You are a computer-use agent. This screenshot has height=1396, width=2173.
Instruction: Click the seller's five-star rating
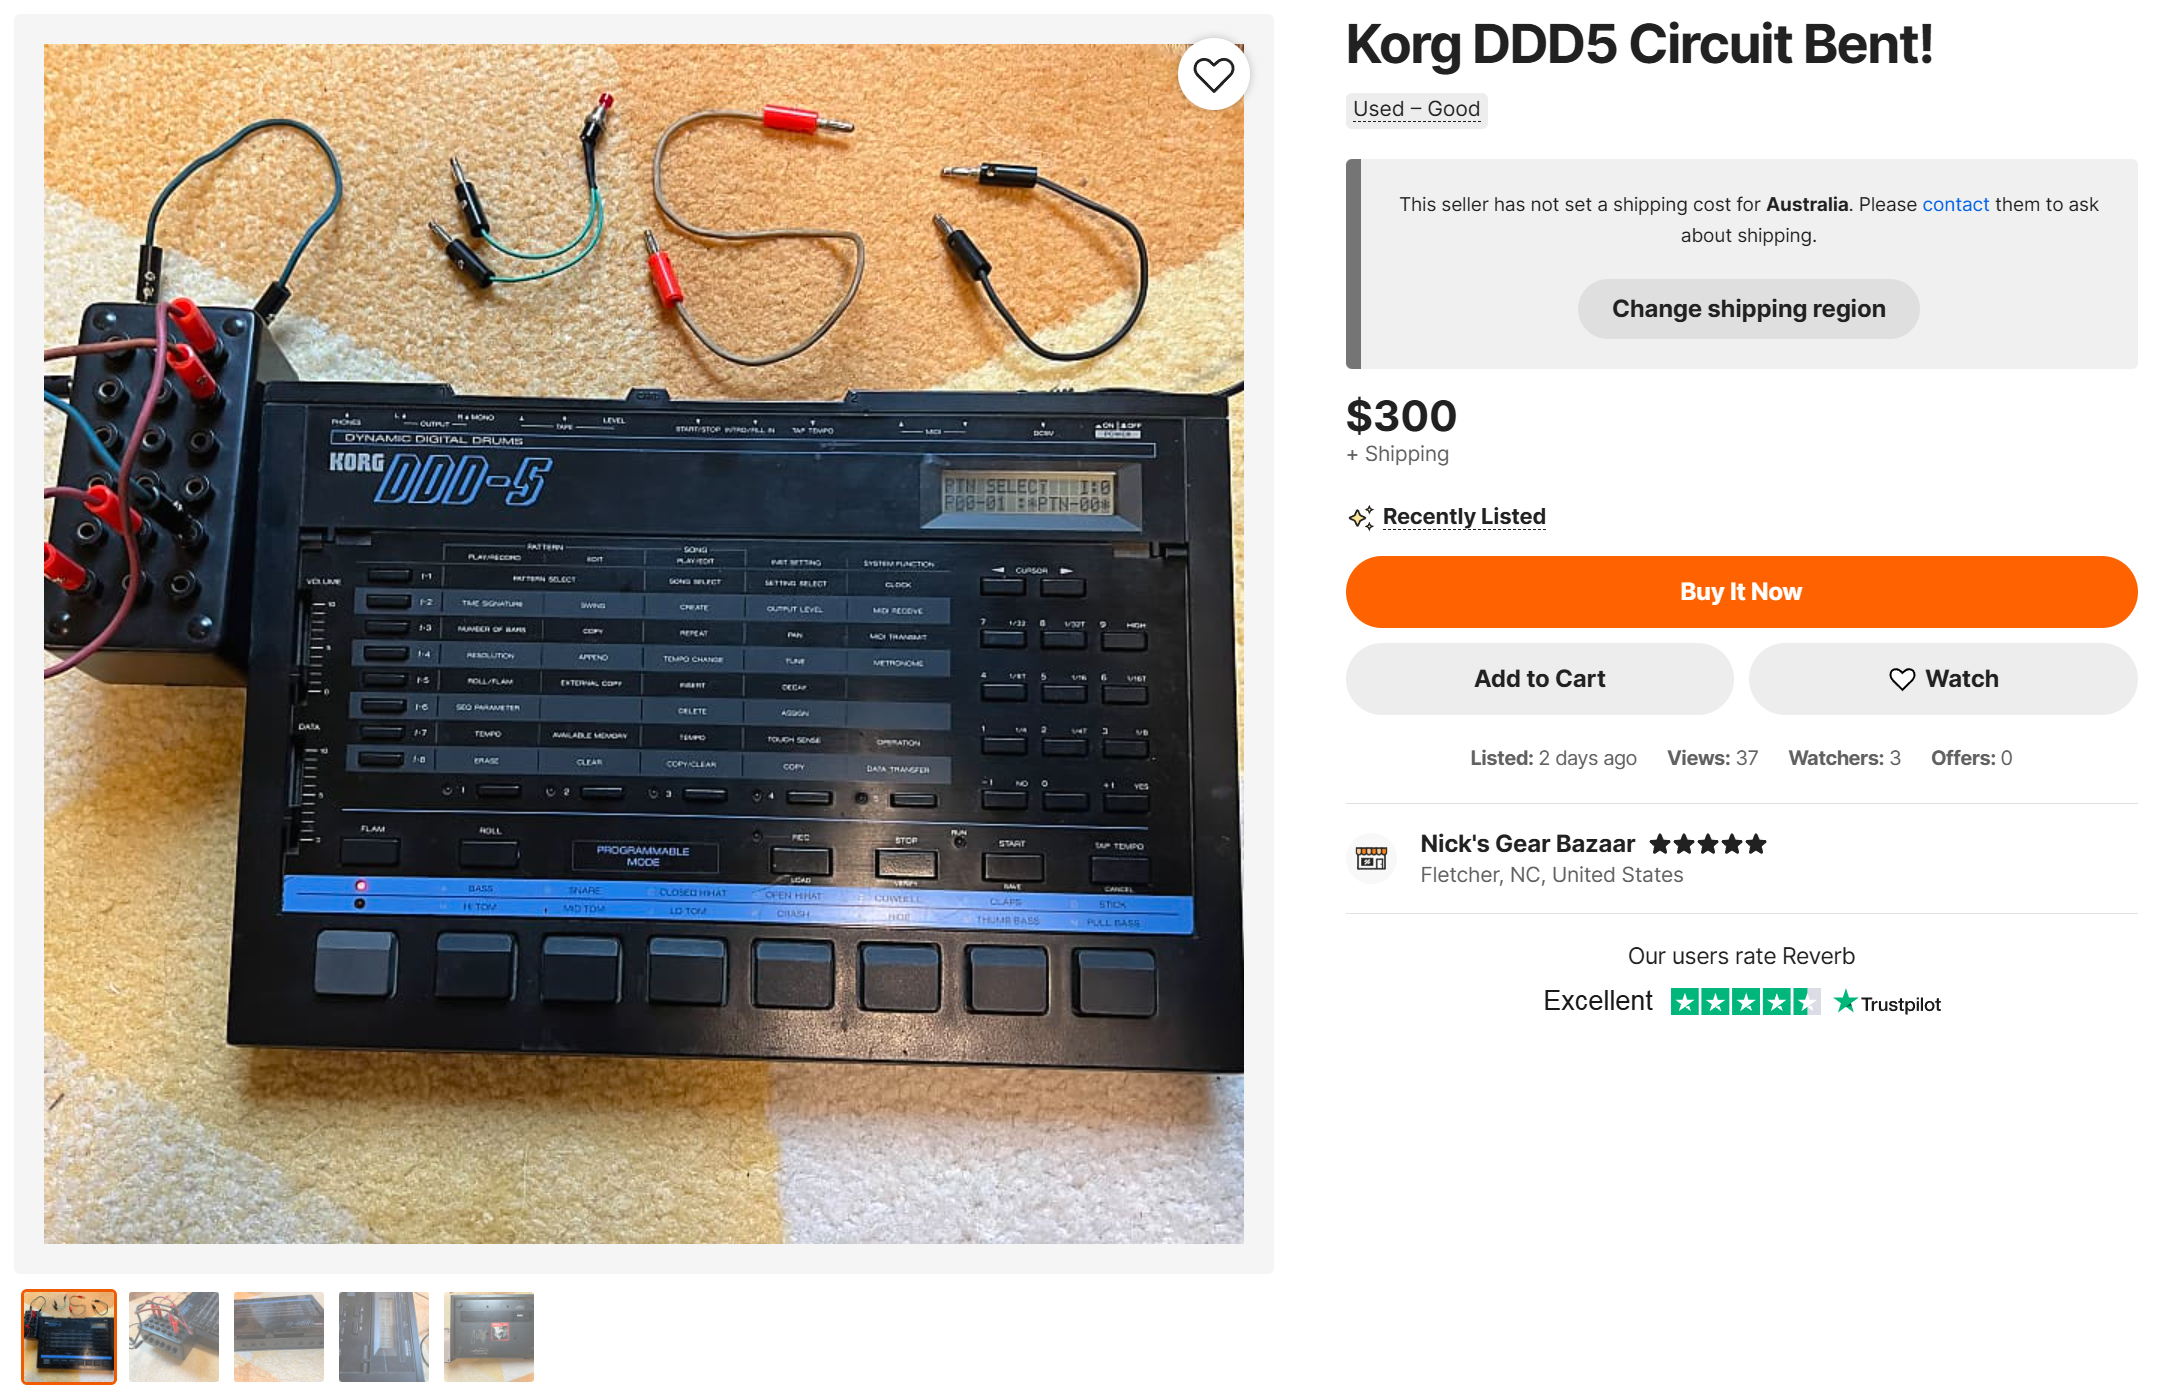click(1708, 844)
